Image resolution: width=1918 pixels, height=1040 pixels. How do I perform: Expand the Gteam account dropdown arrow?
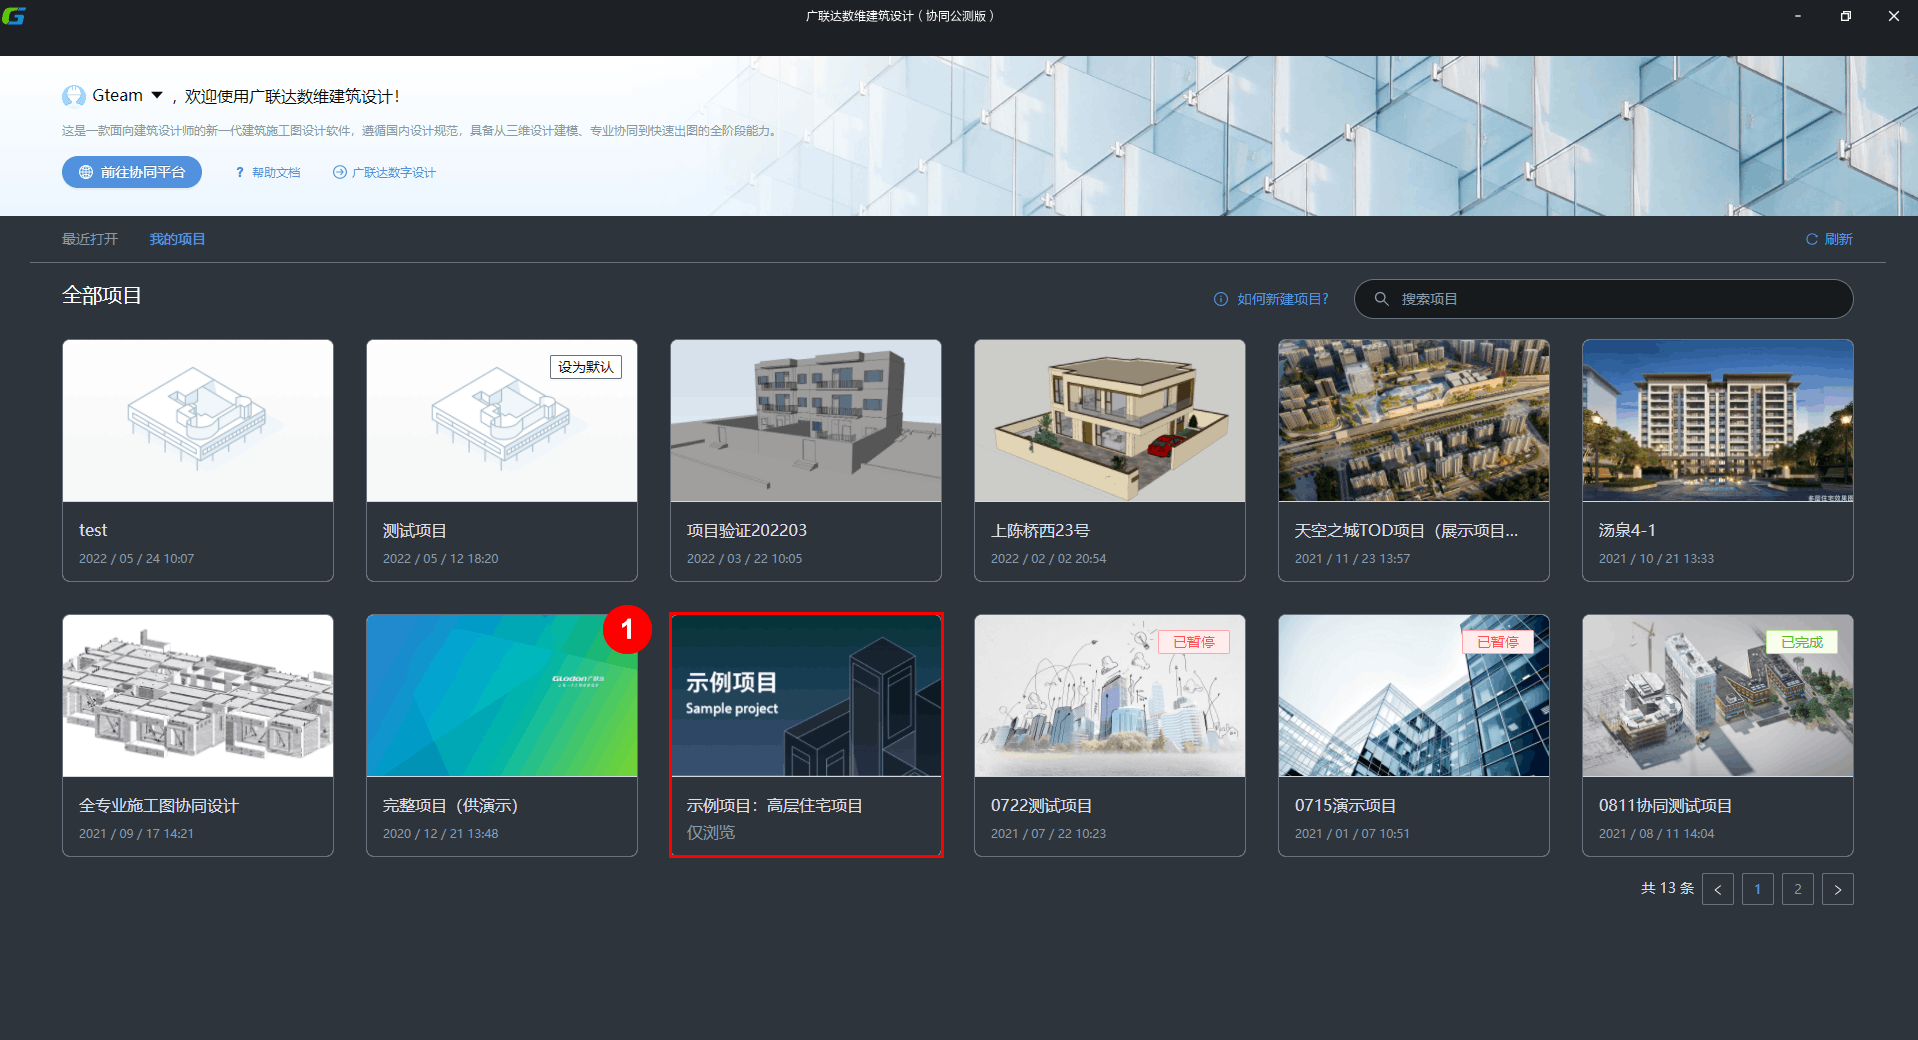(157, 96)
